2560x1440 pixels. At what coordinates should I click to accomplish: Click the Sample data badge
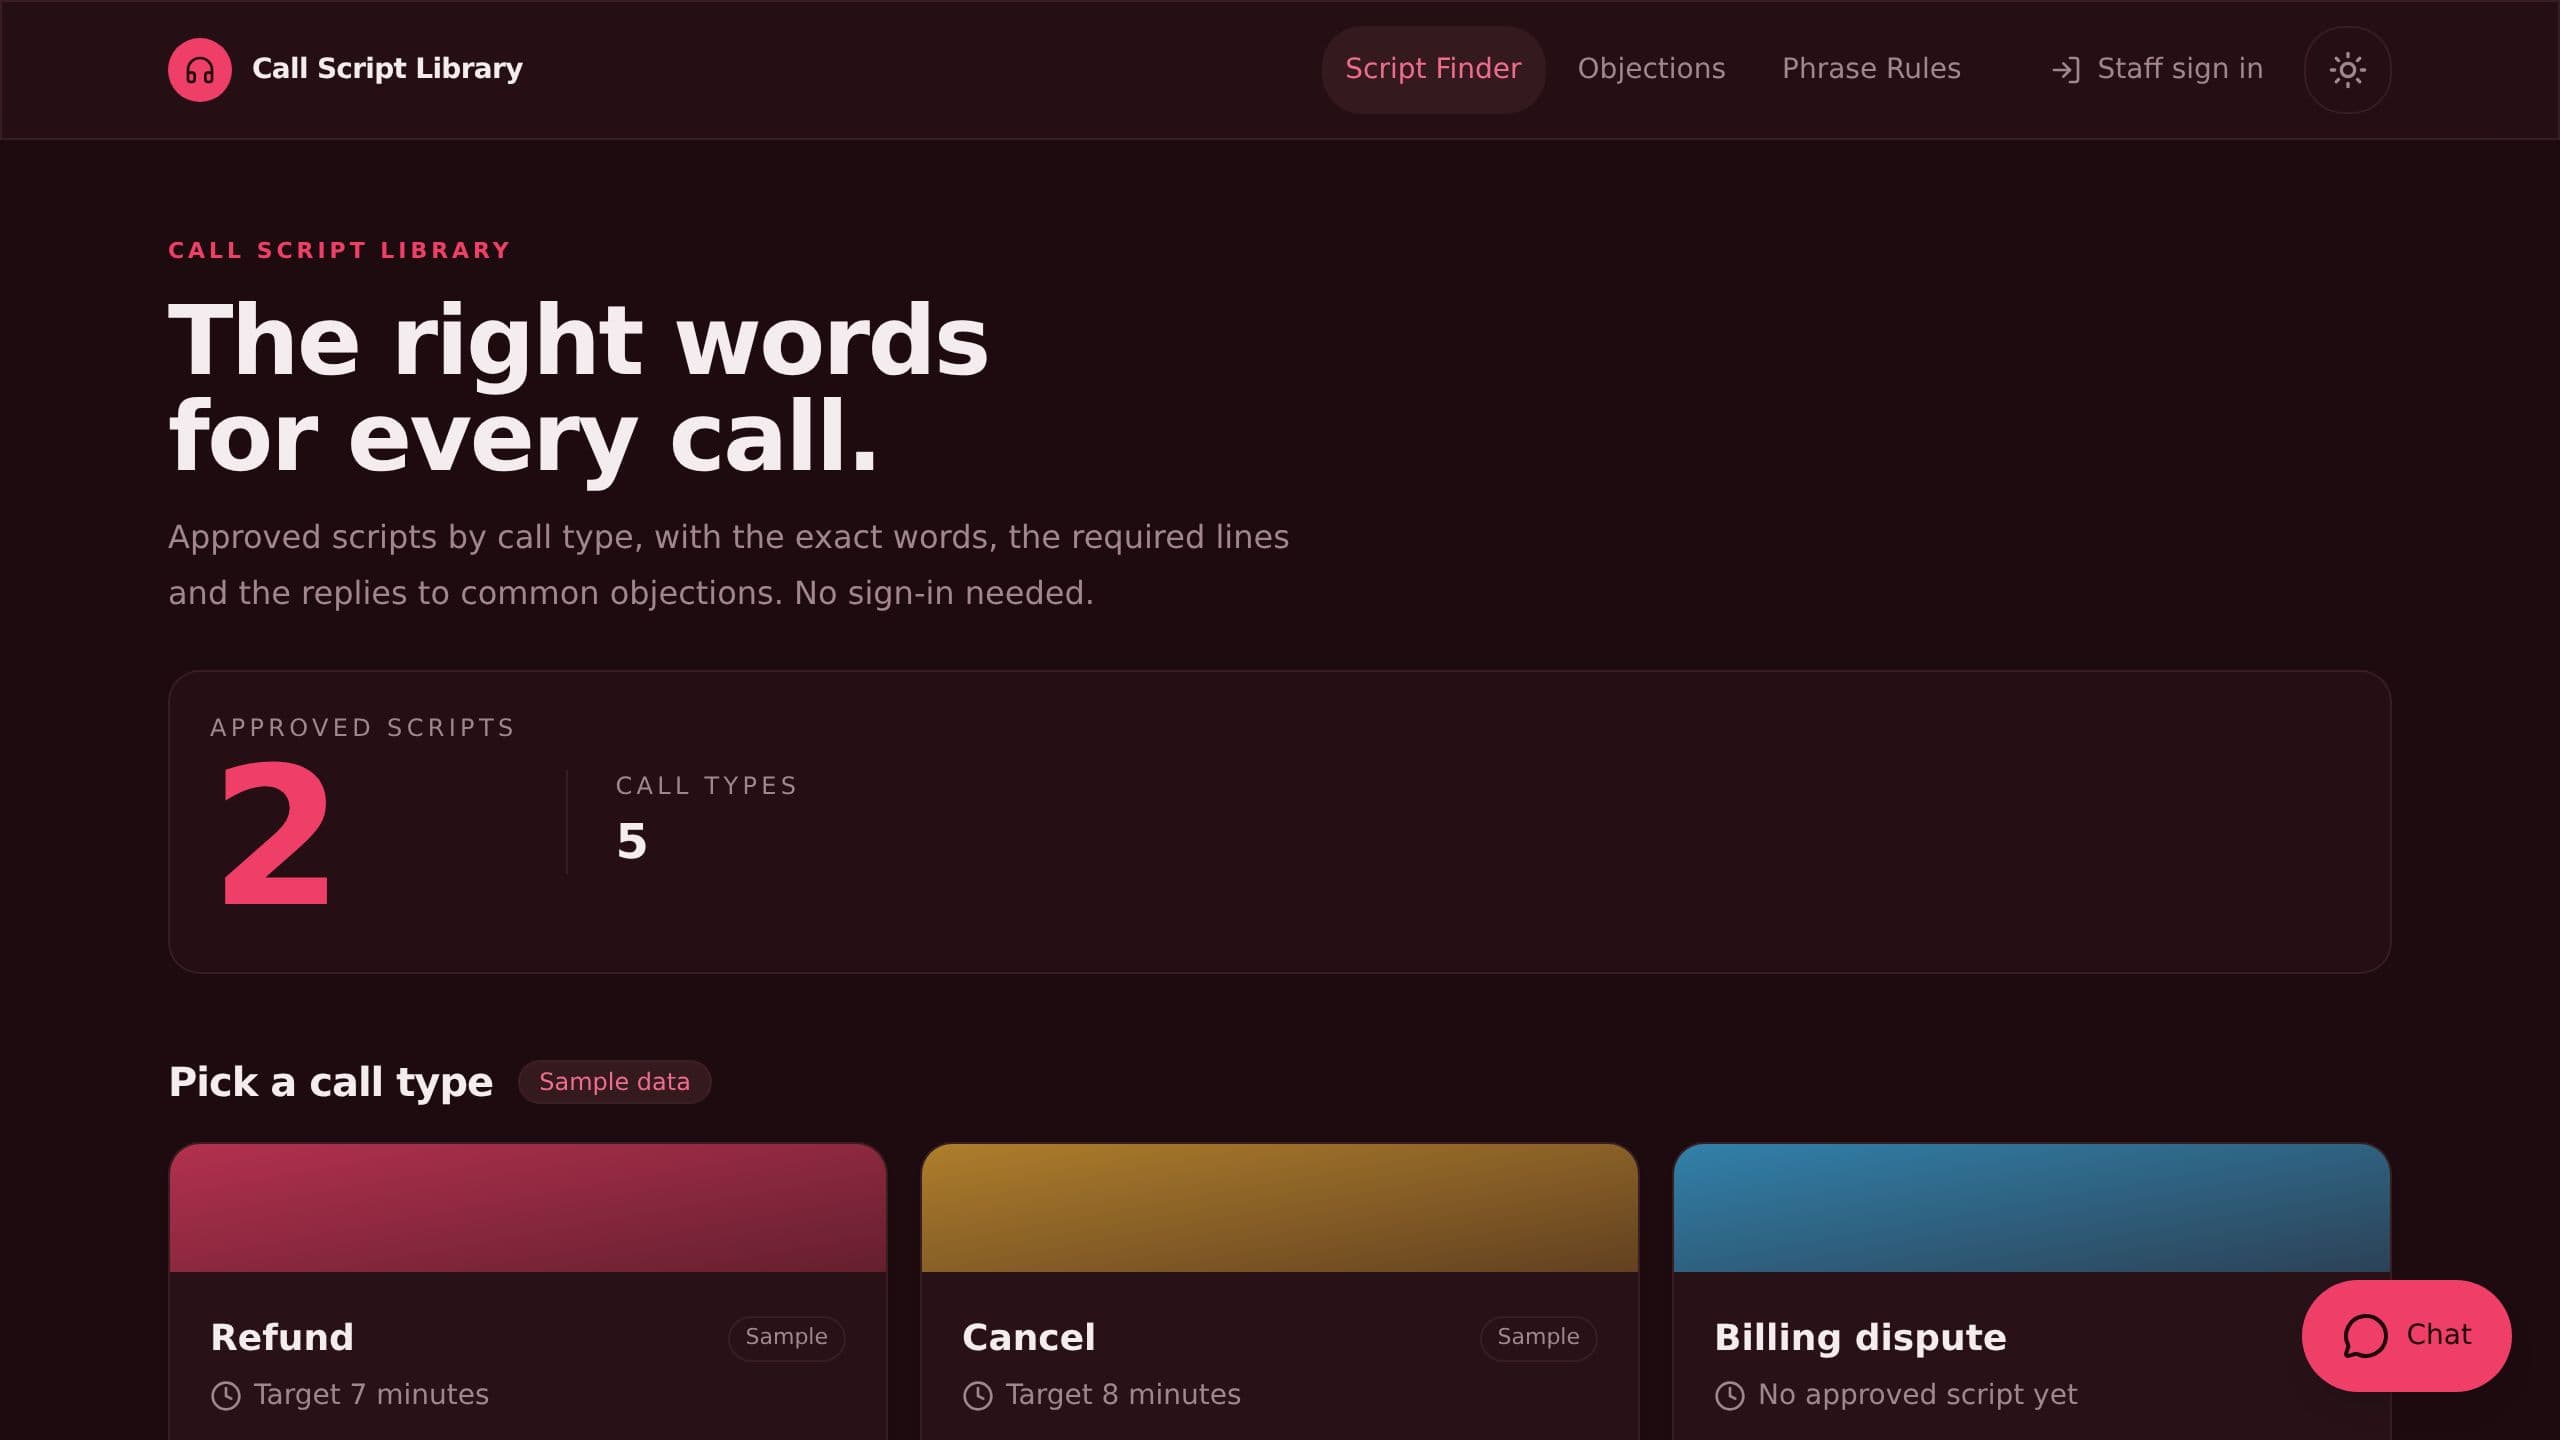click(614, 1082)
